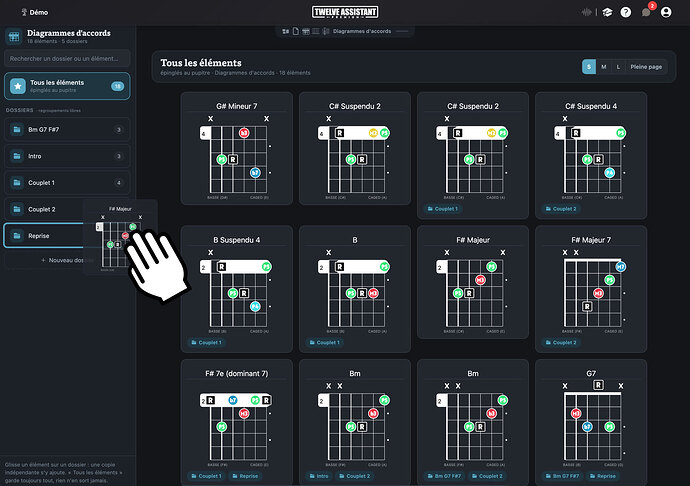Click the graduation cap tutorials icon
690x486 pixels.
[x=607, y=12]
